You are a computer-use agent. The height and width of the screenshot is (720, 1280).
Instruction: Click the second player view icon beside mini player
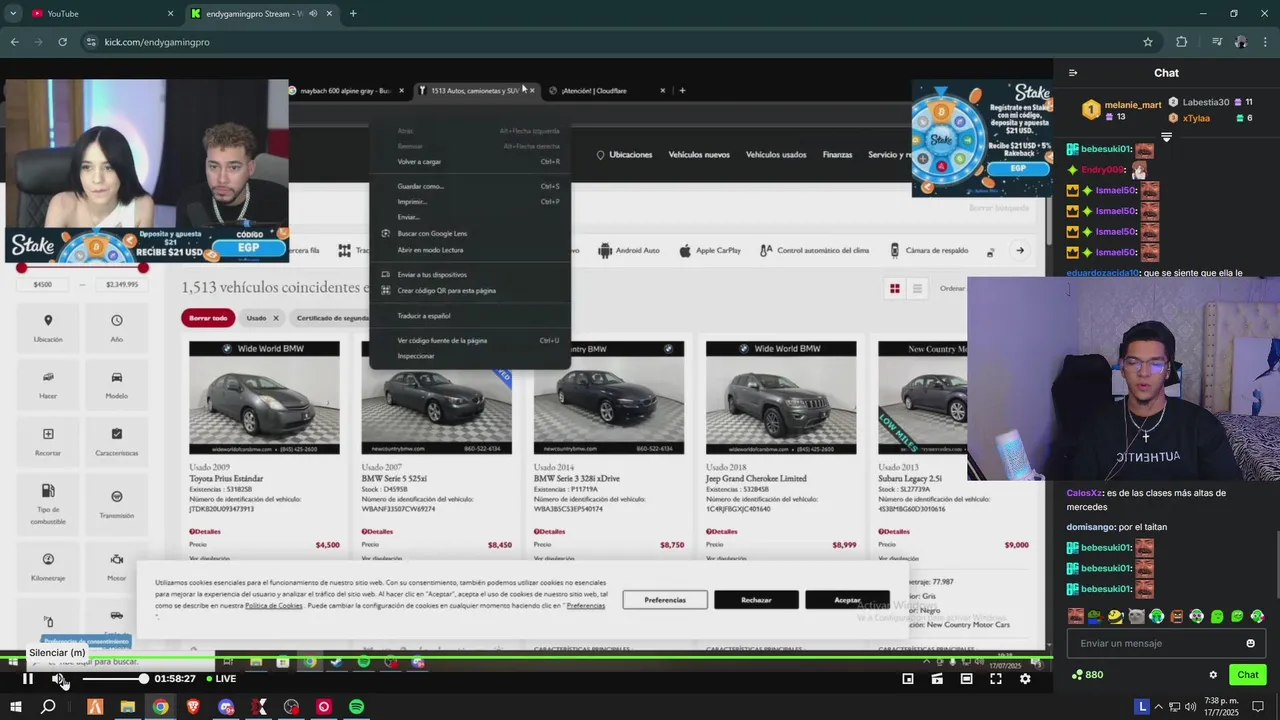[937, 679]
